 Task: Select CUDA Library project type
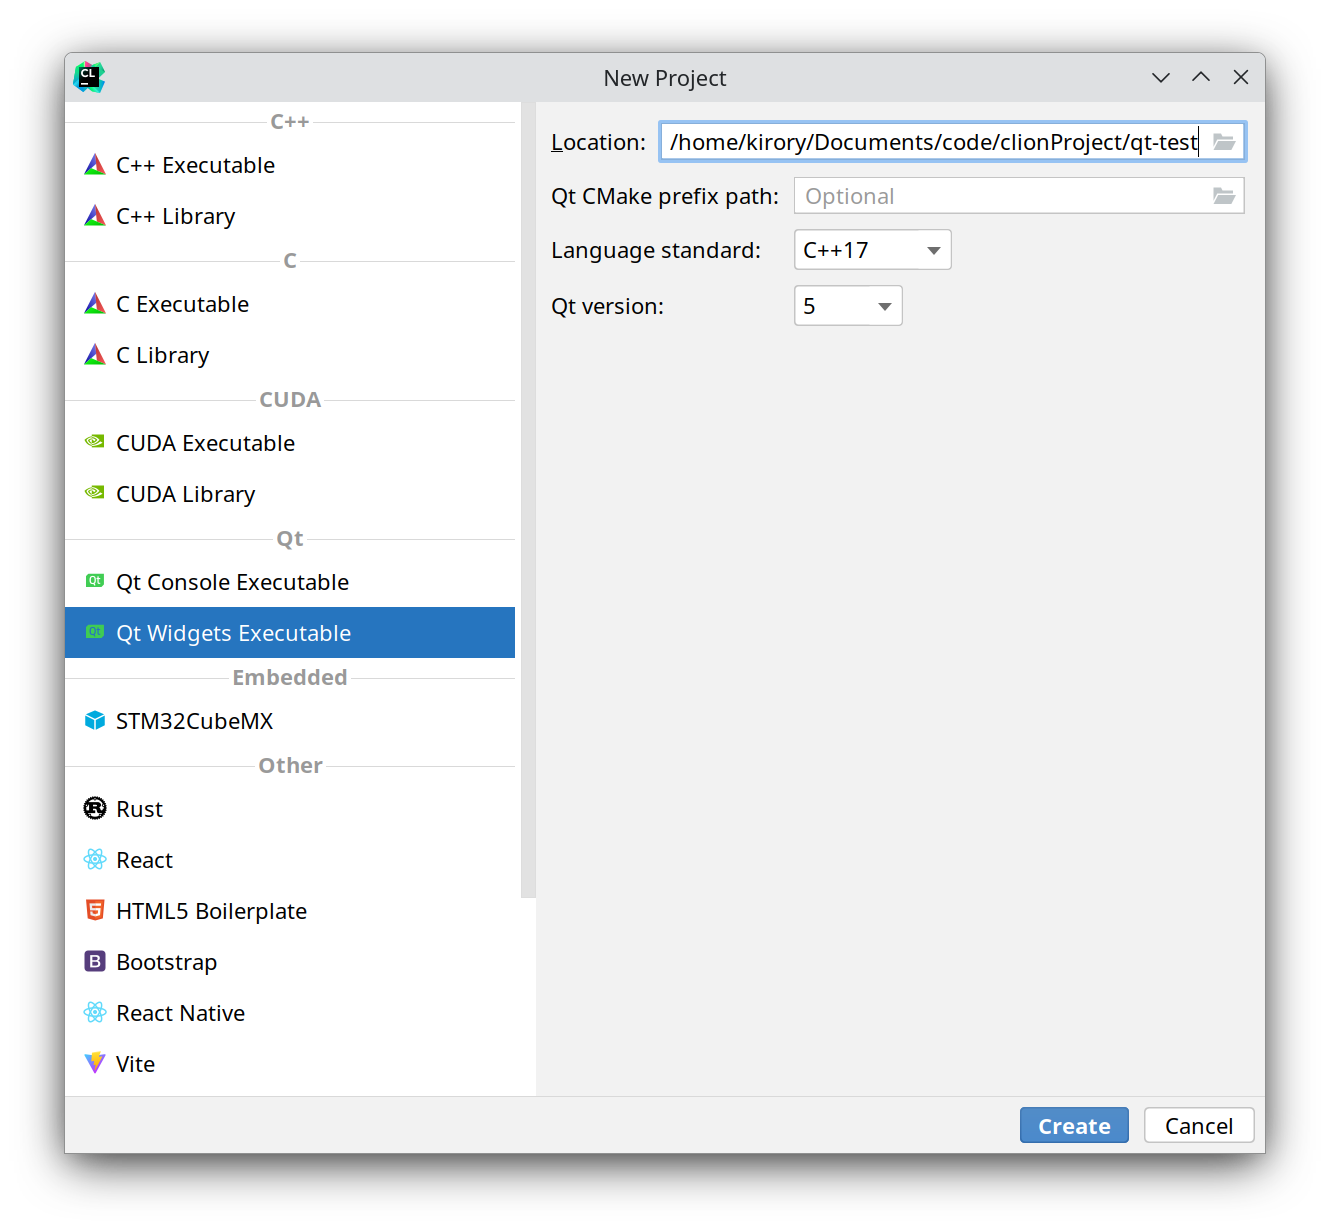coord(290,494)
